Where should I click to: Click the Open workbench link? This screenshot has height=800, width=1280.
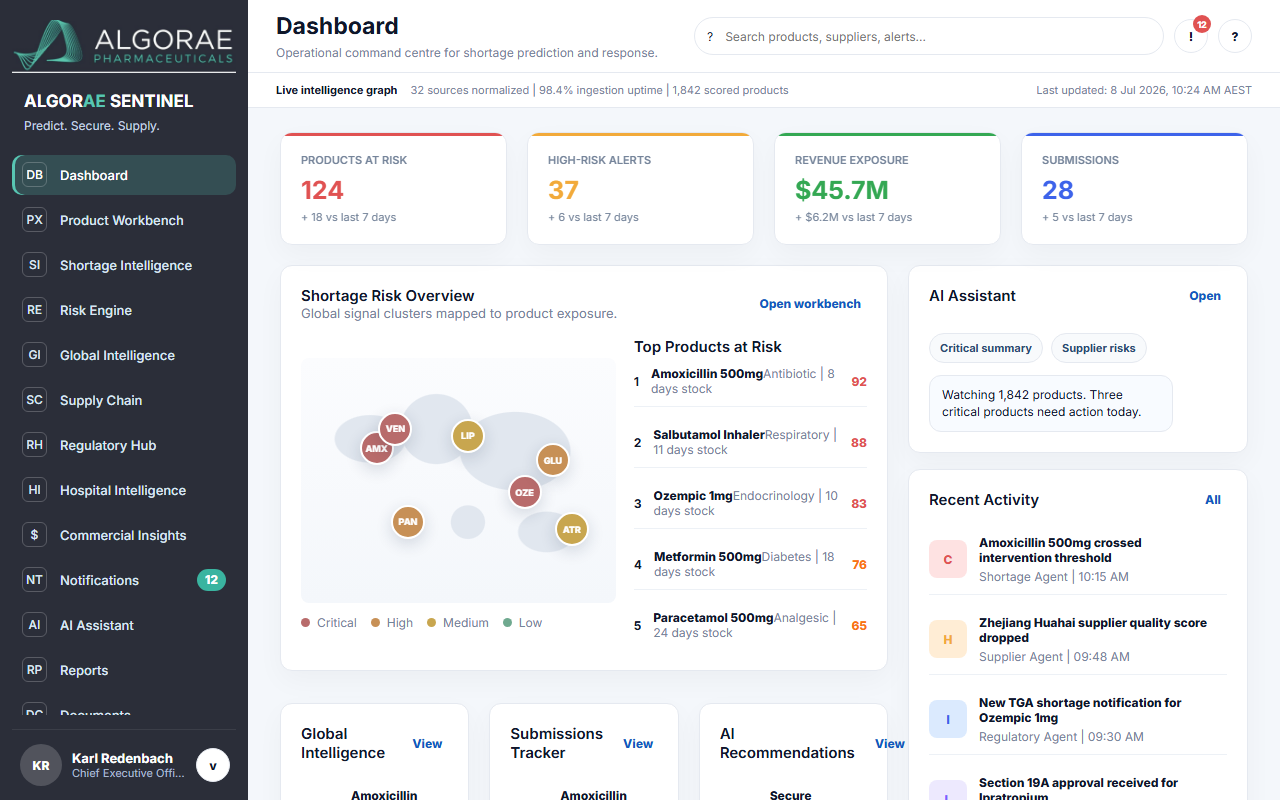point(810,304)
